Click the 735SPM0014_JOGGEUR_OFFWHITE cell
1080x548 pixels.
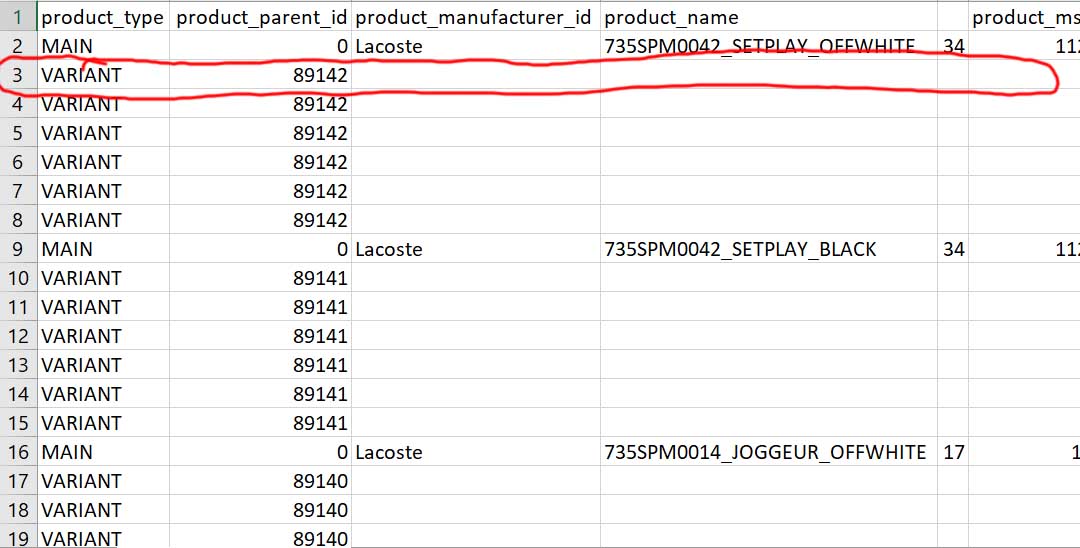pos(769,452)
